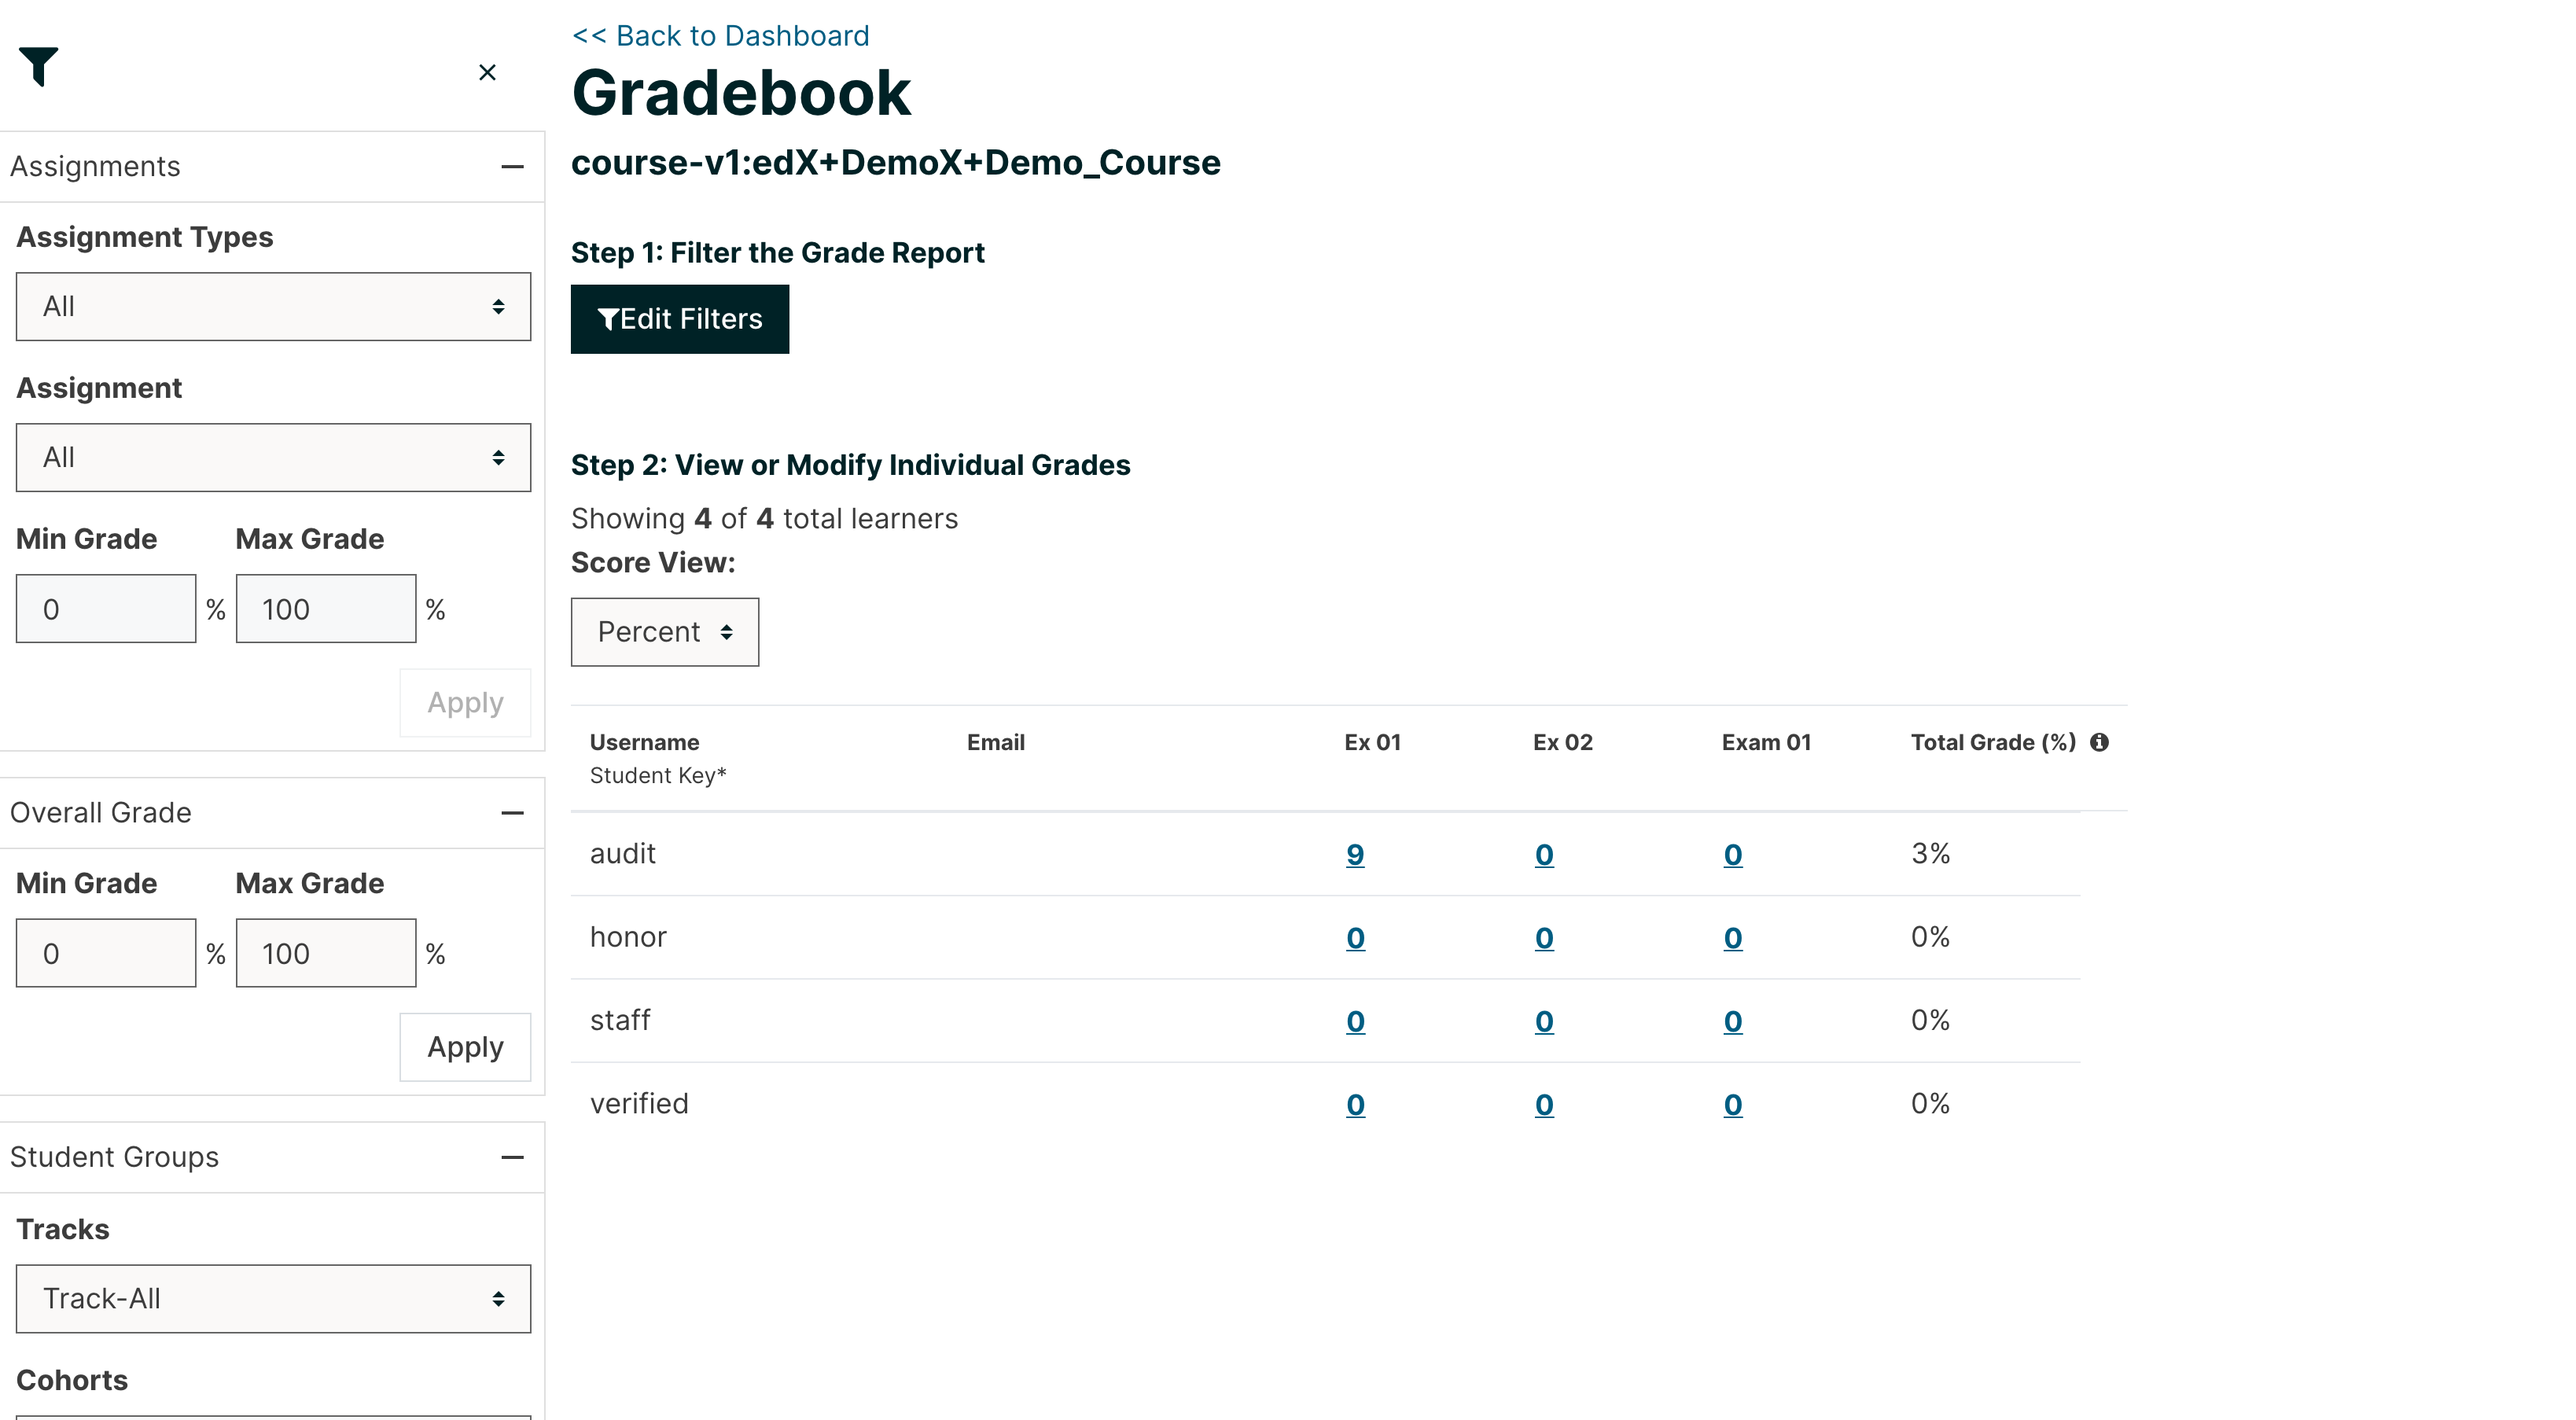The image size is (2576, 1420).
Task: Close the filter sidebar using the X icon
Action: point(488,72)
